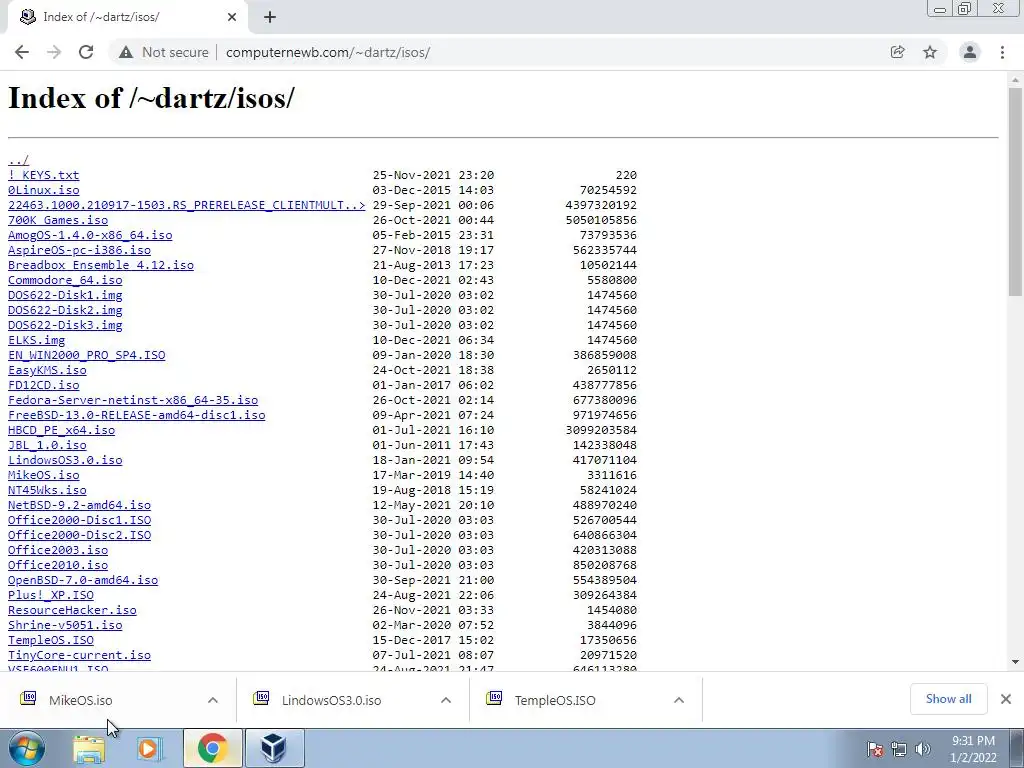Click the network tray icon
Screen dimensions: 1024x768
coord(899,749)
